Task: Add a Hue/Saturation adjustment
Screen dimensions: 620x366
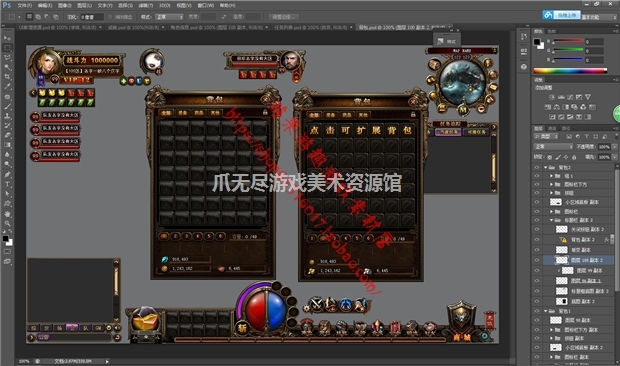Action: [548, 107]
